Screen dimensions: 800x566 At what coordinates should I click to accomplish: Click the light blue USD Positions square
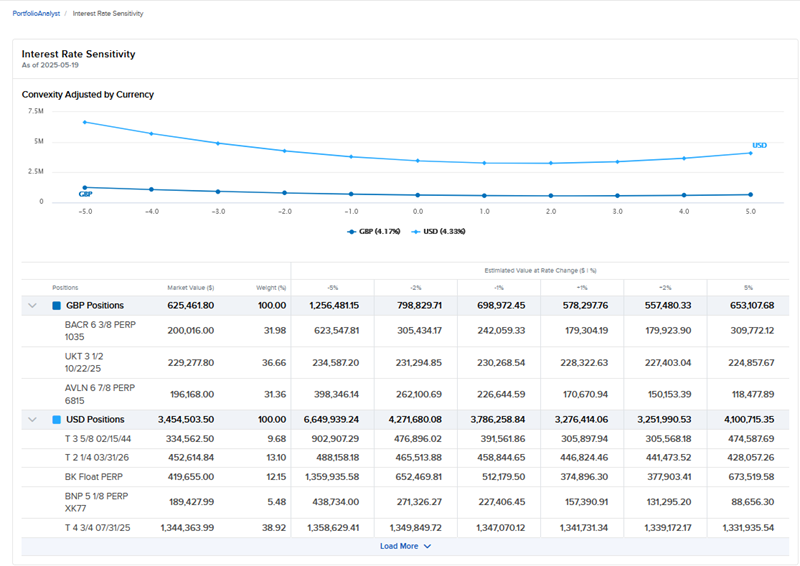[x=57, y=419]
